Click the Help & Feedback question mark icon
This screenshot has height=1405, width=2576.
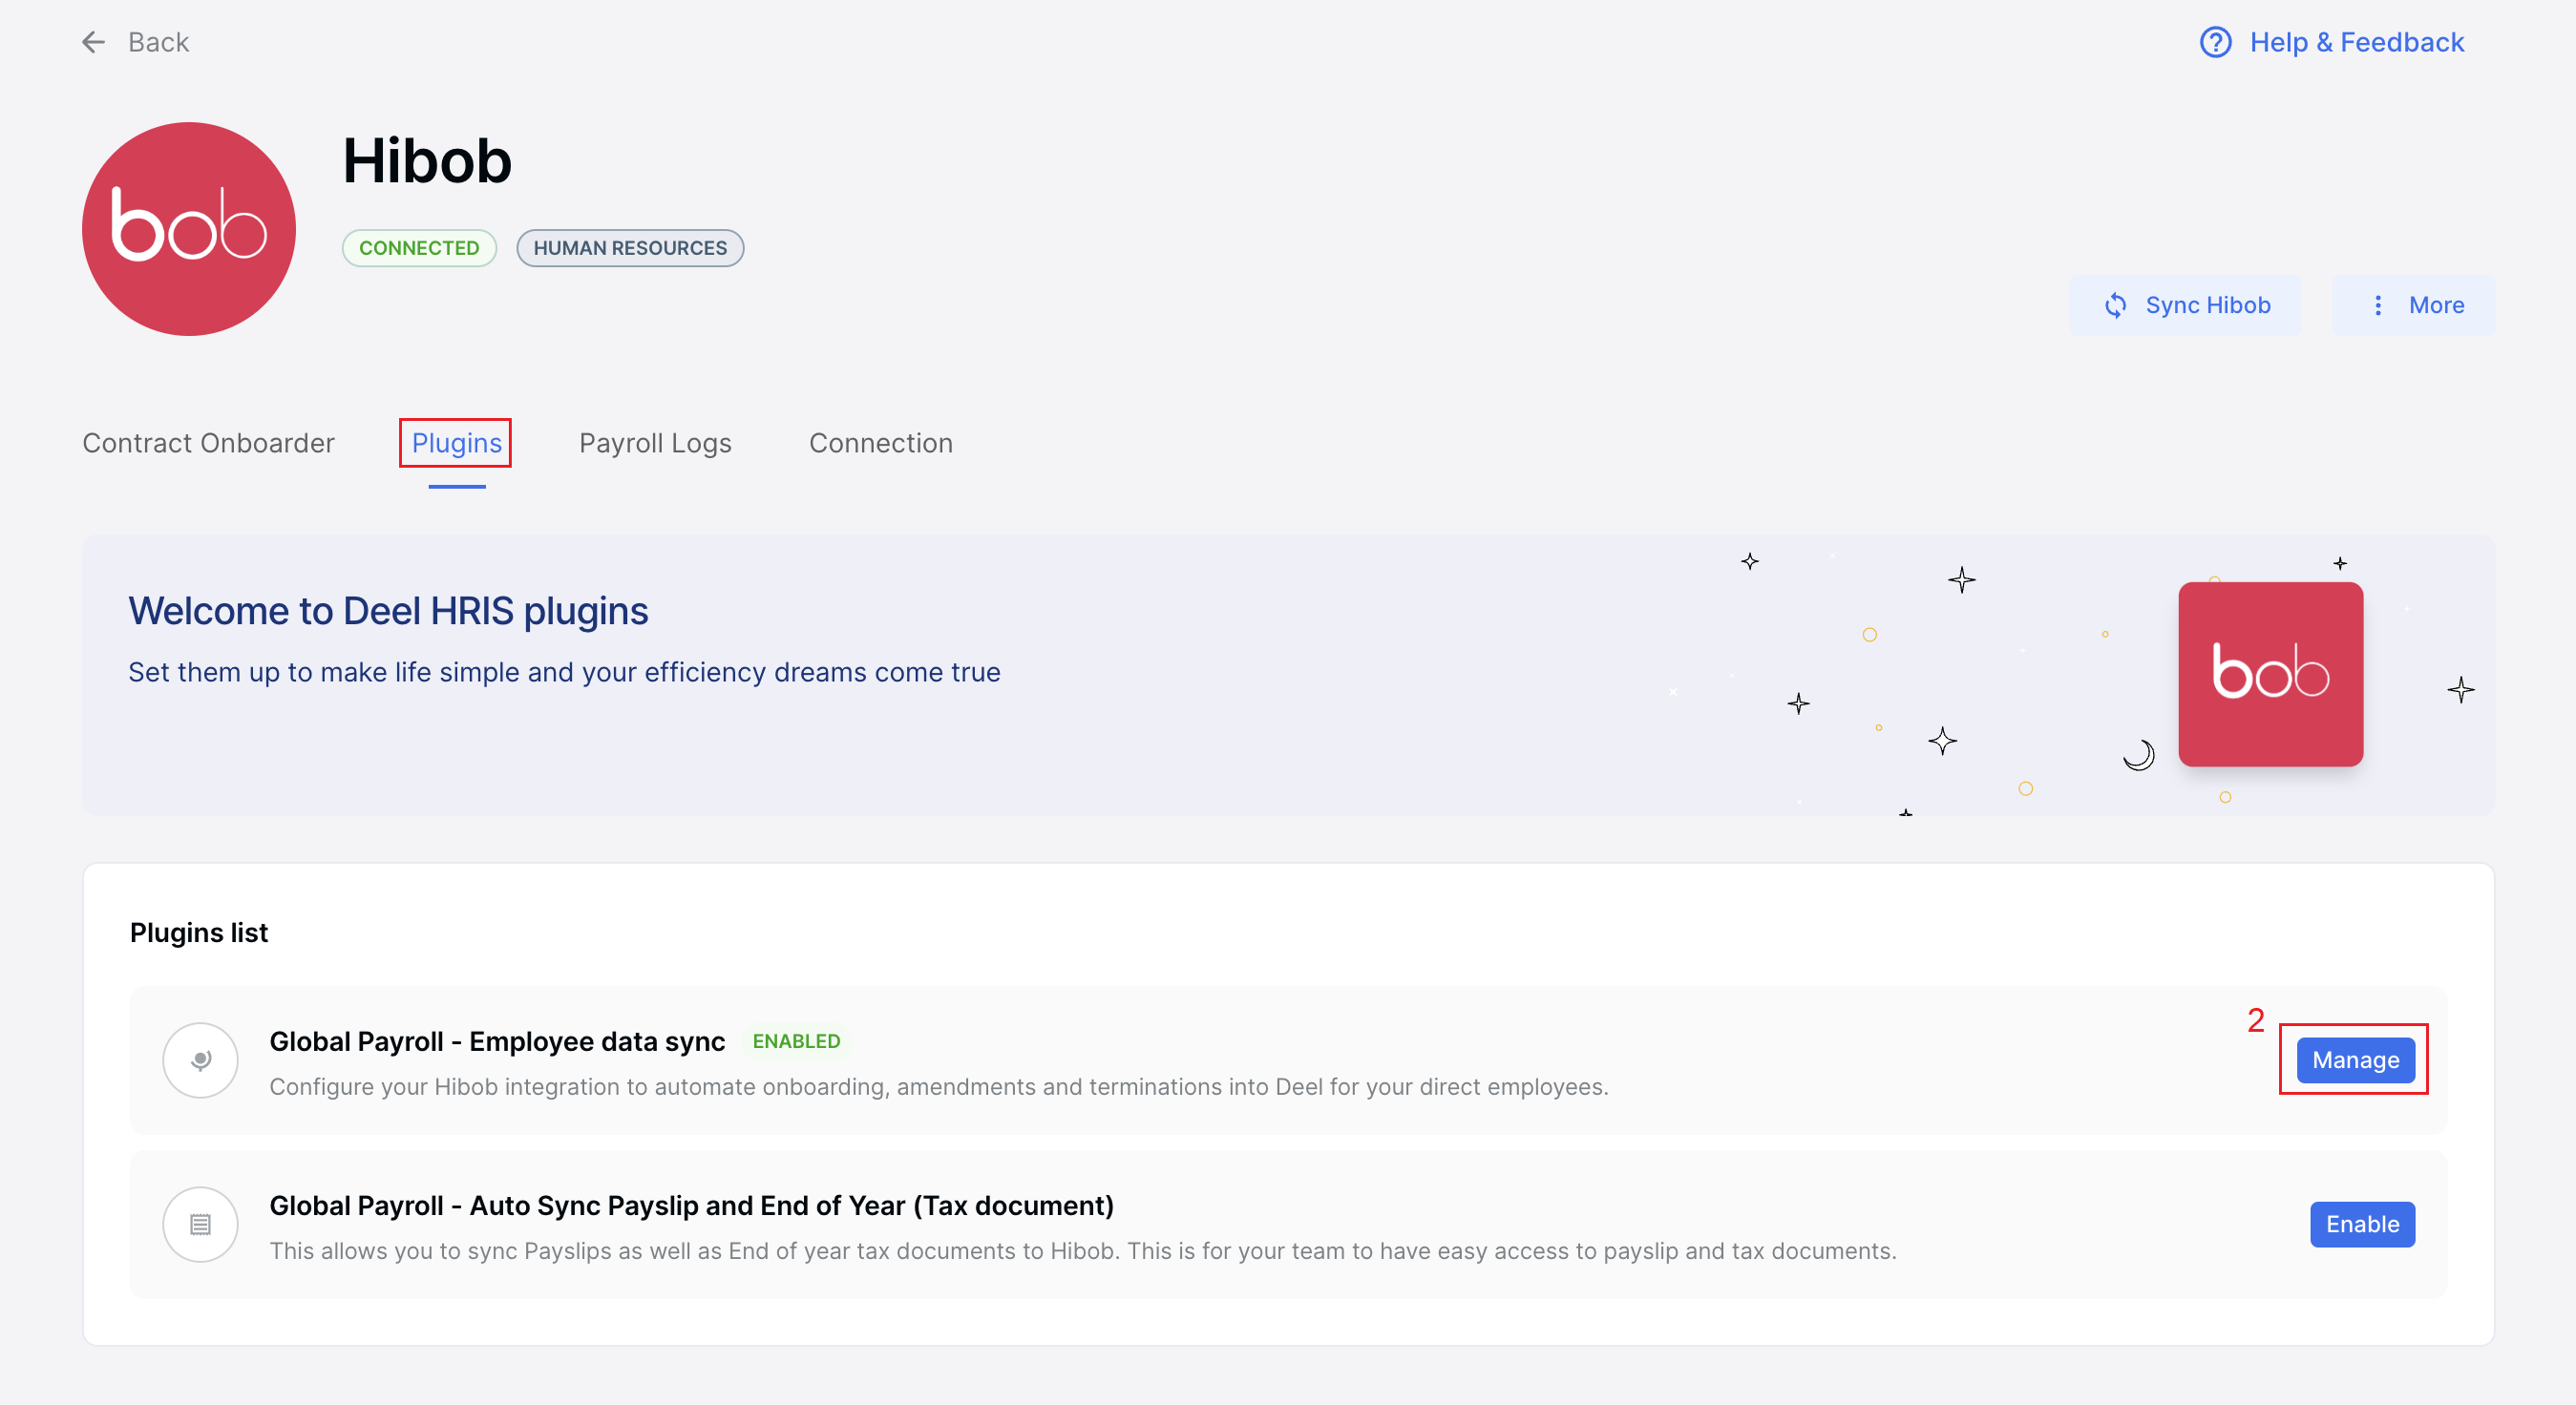[2215, 42]
